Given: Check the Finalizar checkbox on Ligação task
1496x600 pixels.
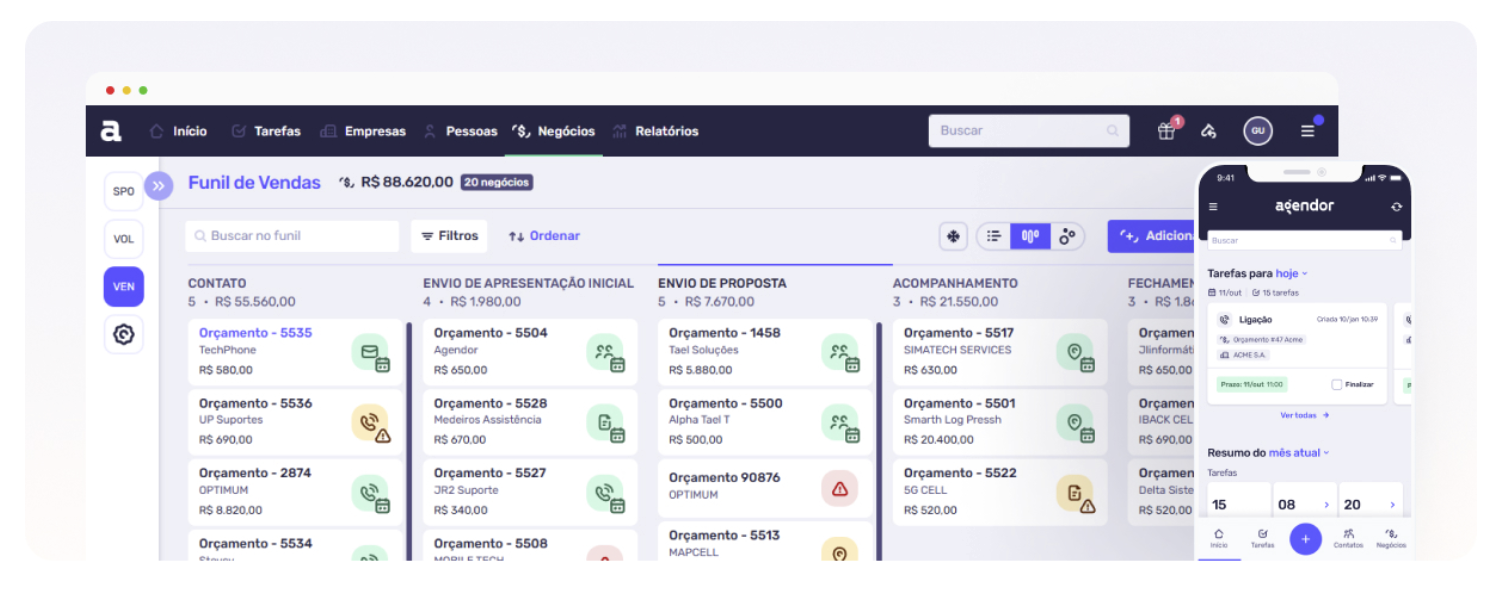Looking at the screenshot, I should [x=1337, y=384].
